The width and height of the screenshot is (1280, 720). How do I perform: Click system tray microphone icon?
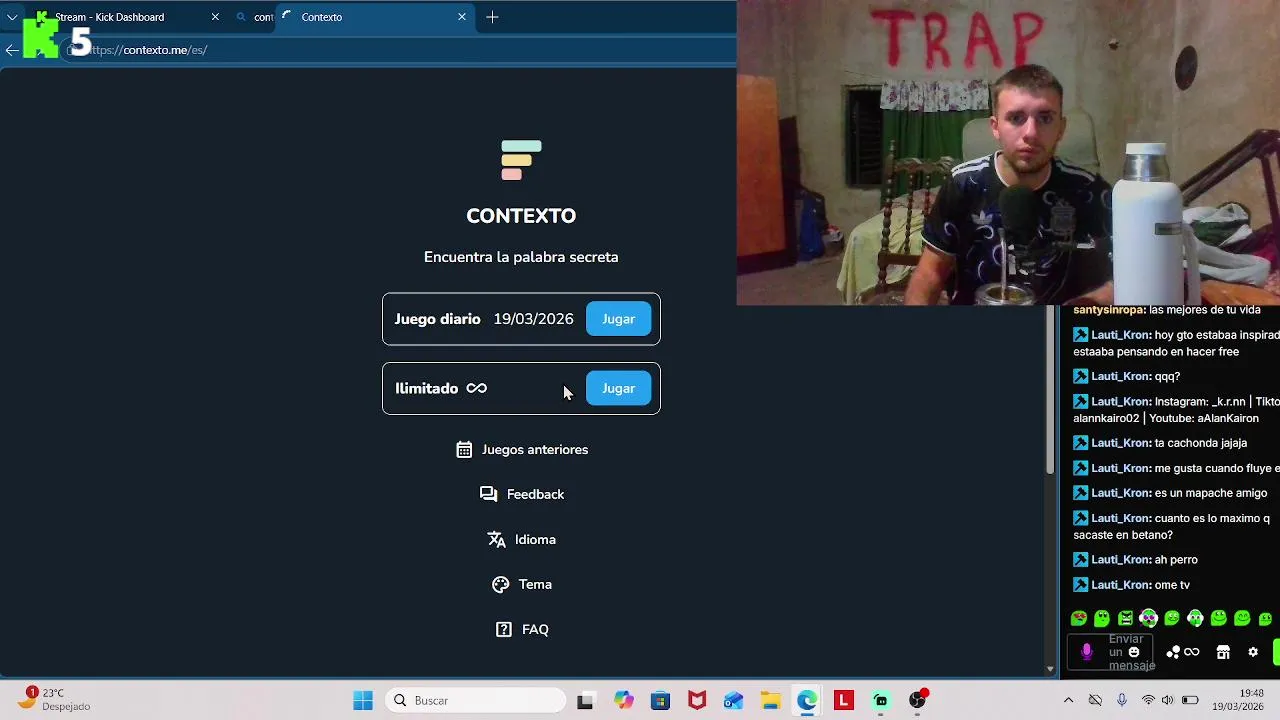pos(1122,701)
